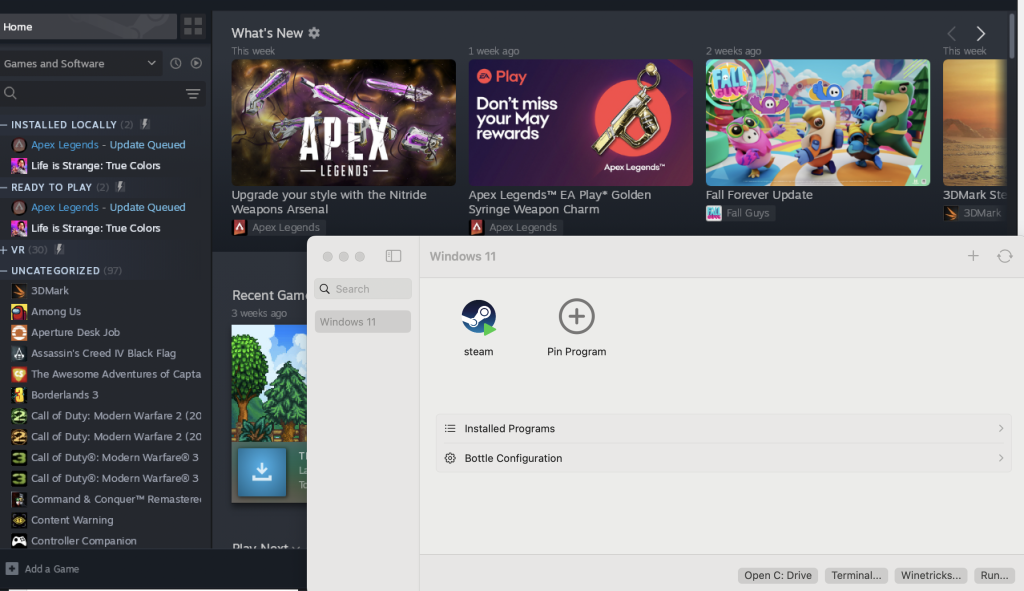Image resolution: width=1024 pixels, height=591 pixels.
Task: Open the Games and Software dropdown
Action: click(x=80, y=63)
